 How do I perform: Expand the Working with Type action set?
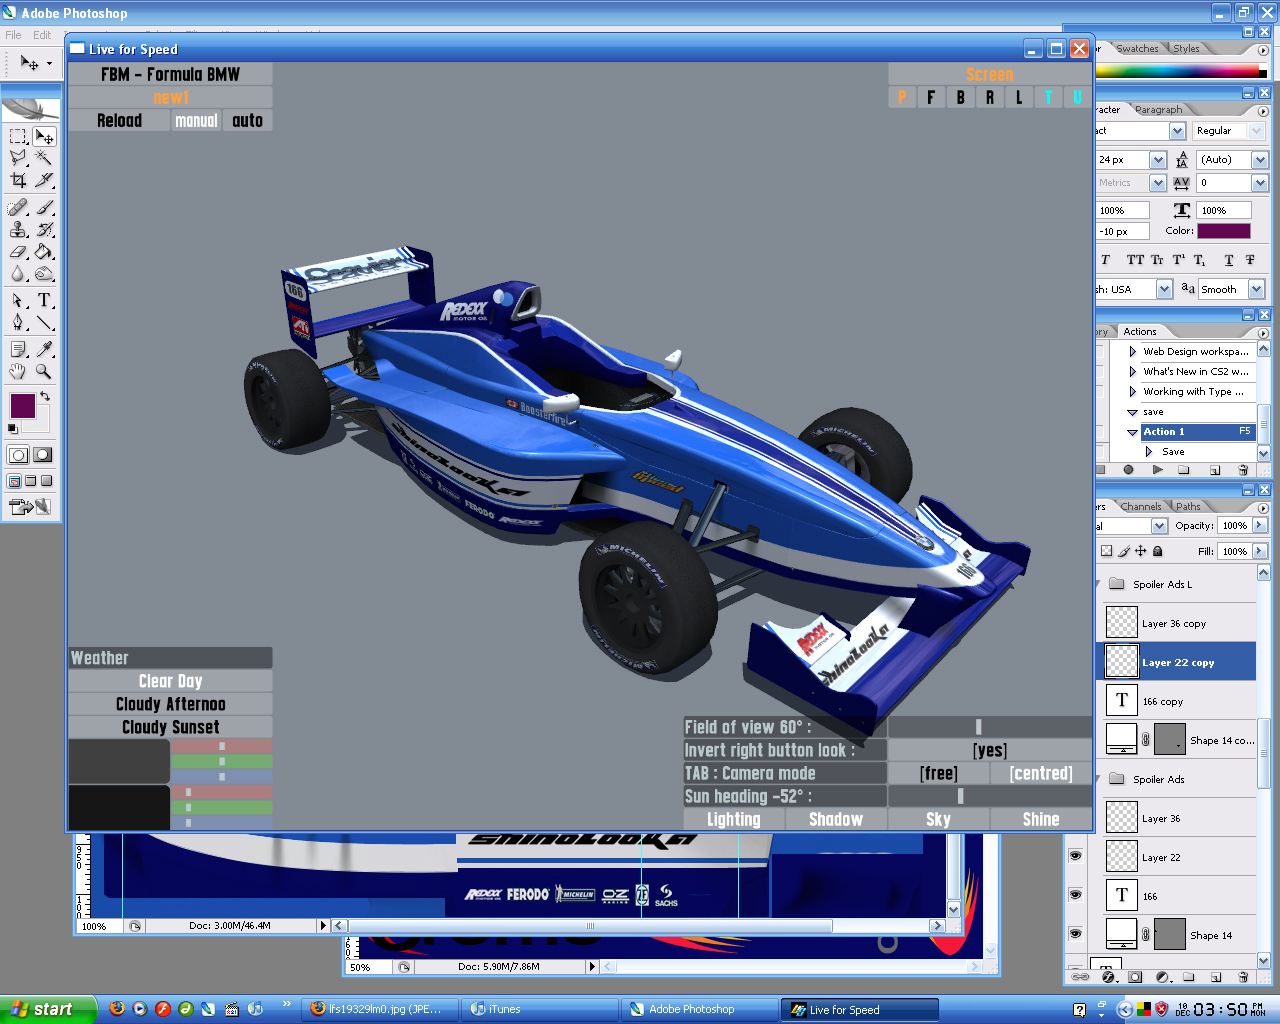(x=1132, y=391)
